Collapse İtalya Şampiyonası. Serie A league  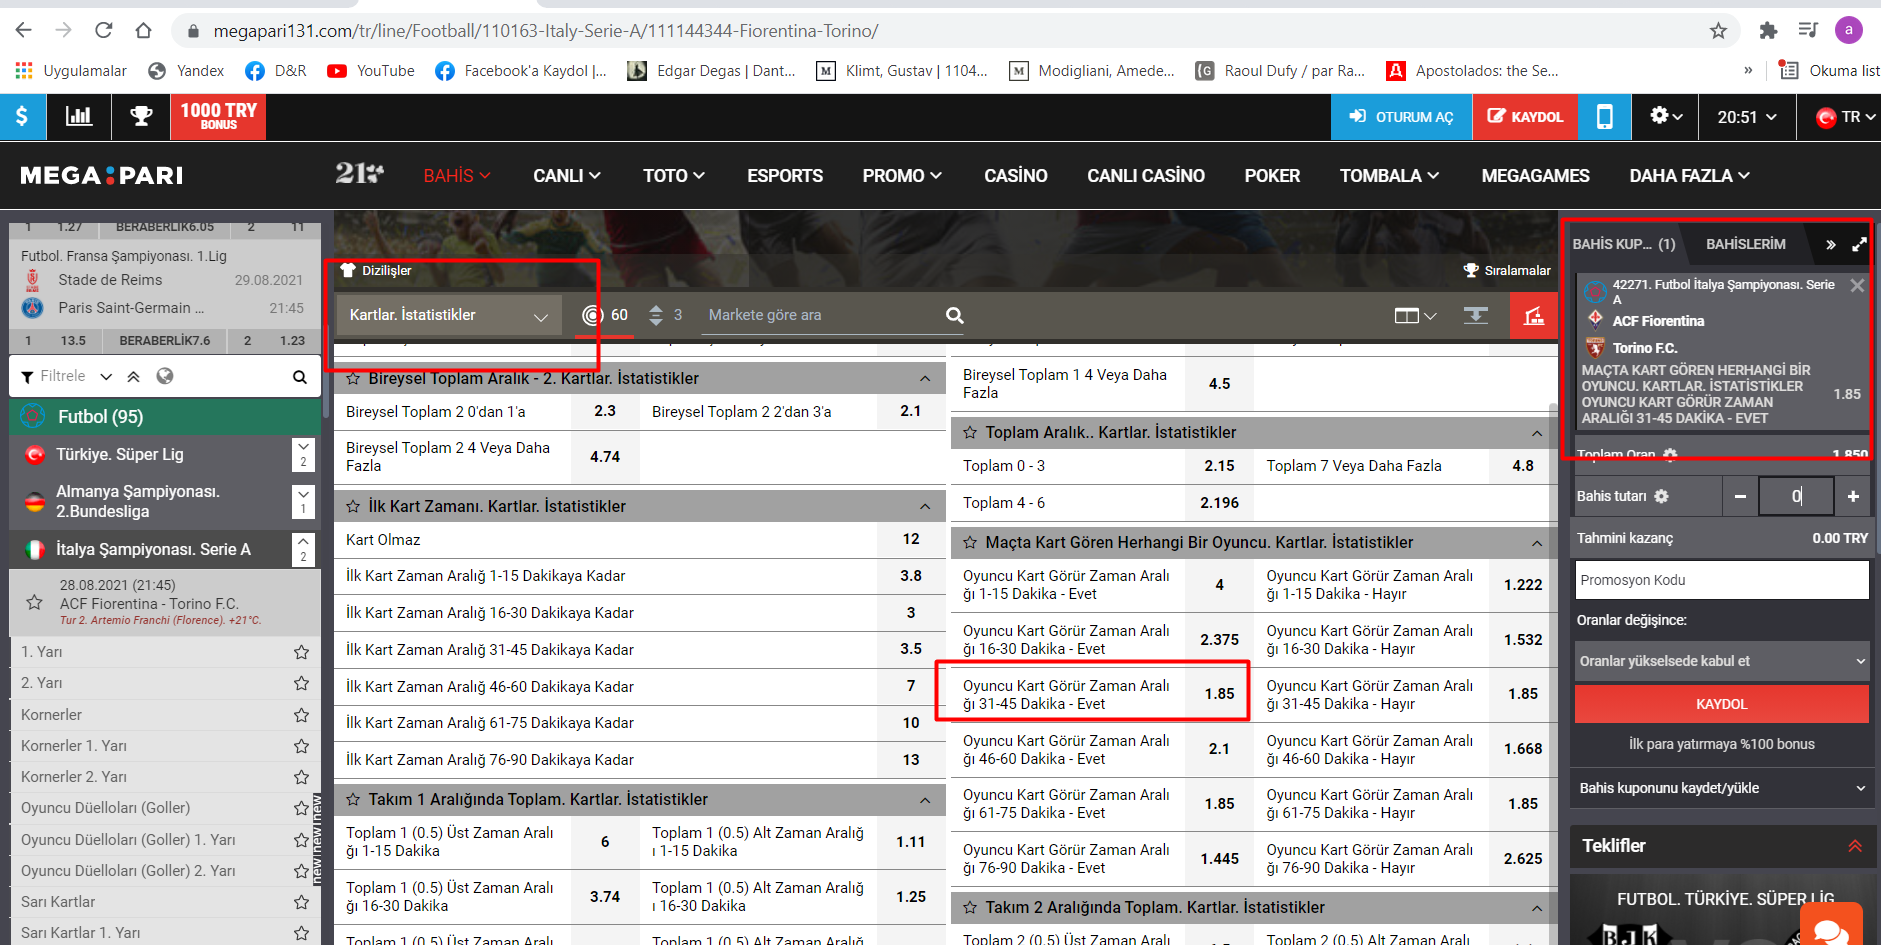pos(303,550)
